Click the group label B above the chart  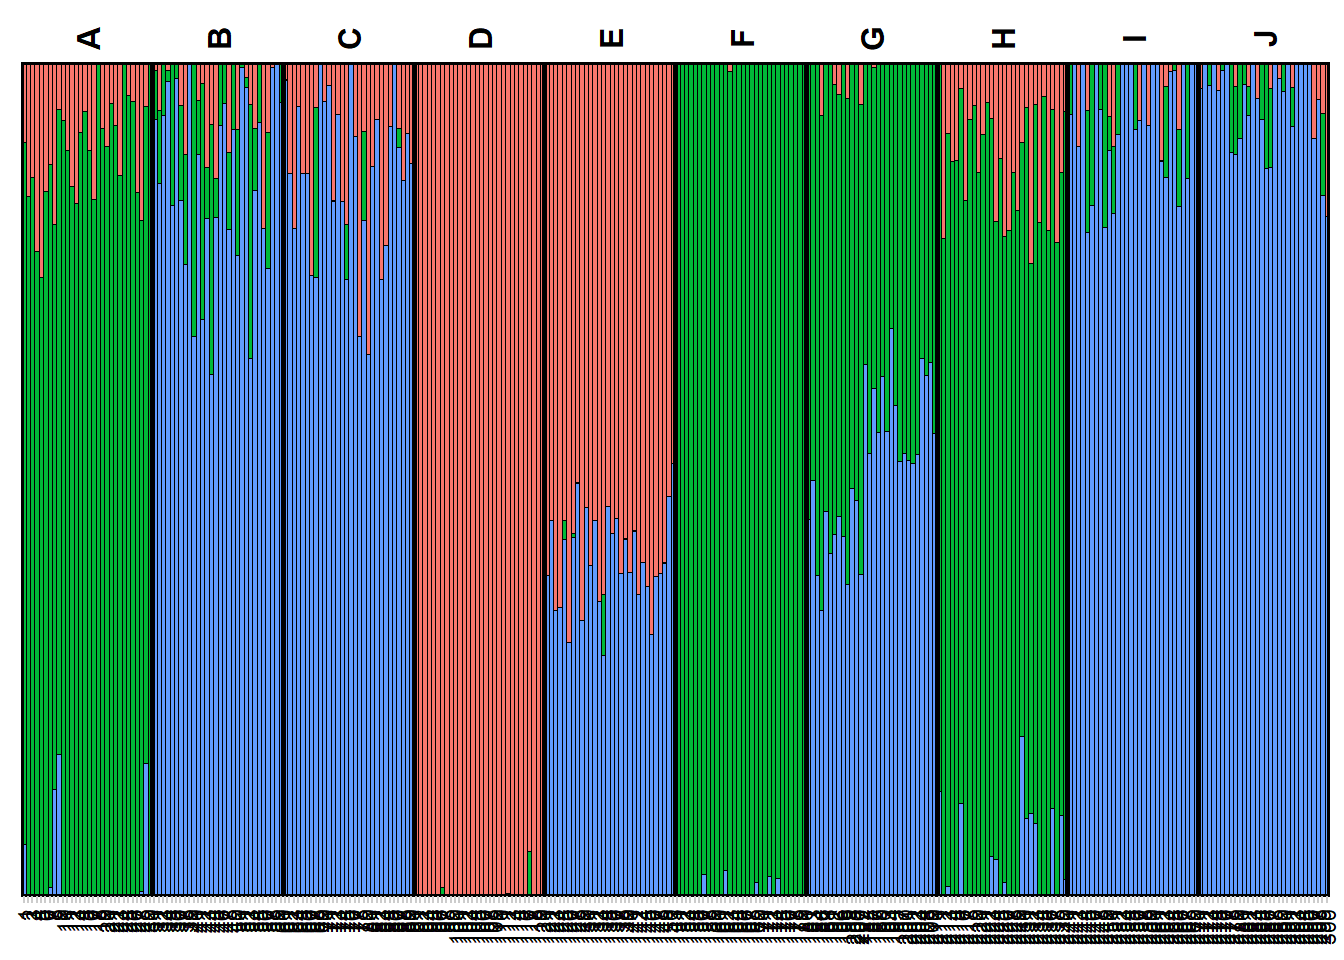[x=219, y=38]
